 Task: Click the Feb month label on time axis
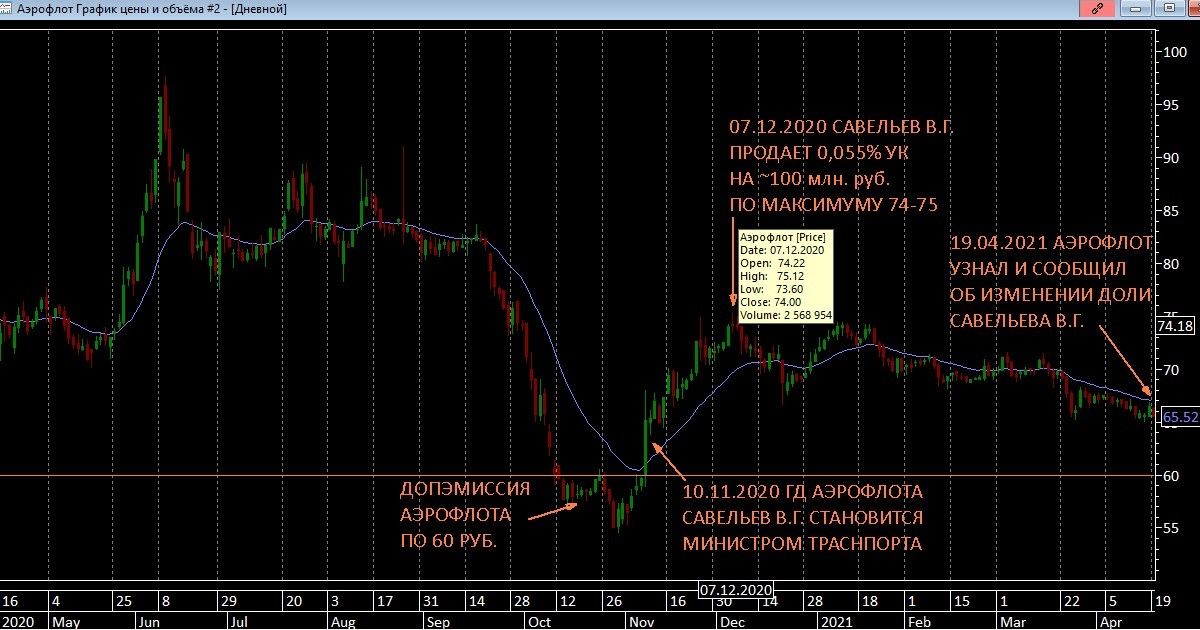(x=918, y=621)
